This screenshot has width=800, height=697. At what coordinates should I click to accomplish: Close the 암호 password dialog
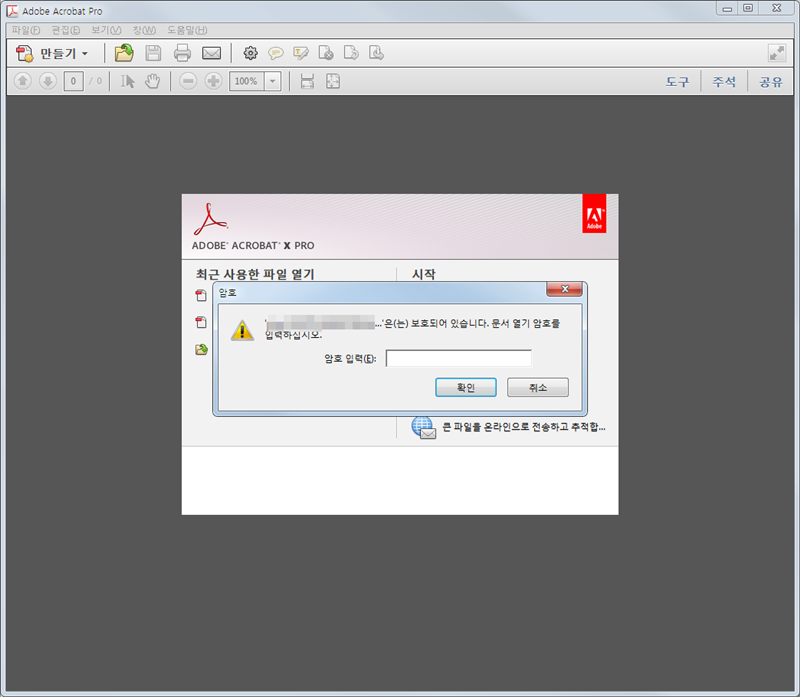point(564,289)
